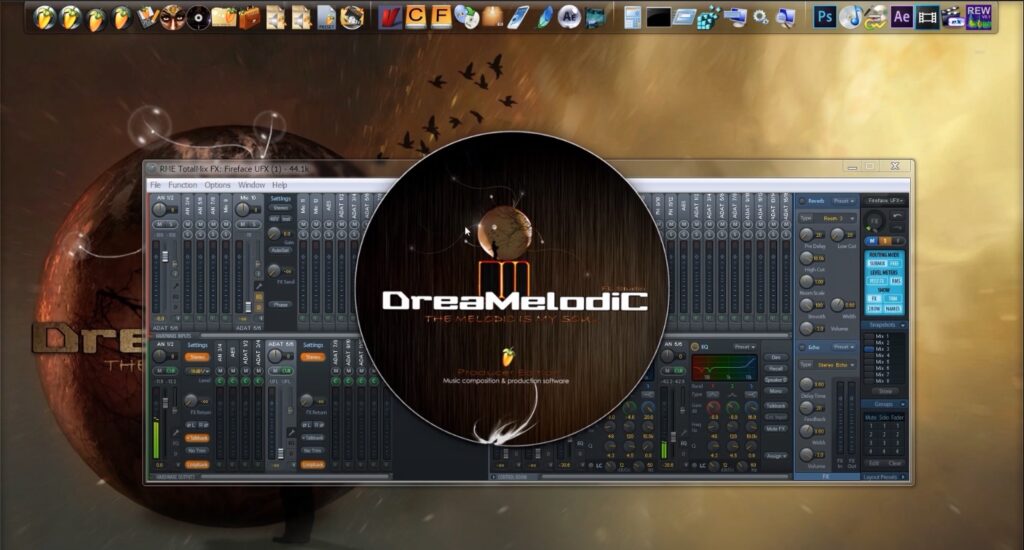Click undo arrow icon under Fireface UFX label
The image size is (1024, 550).
click(x=897, y=216)
